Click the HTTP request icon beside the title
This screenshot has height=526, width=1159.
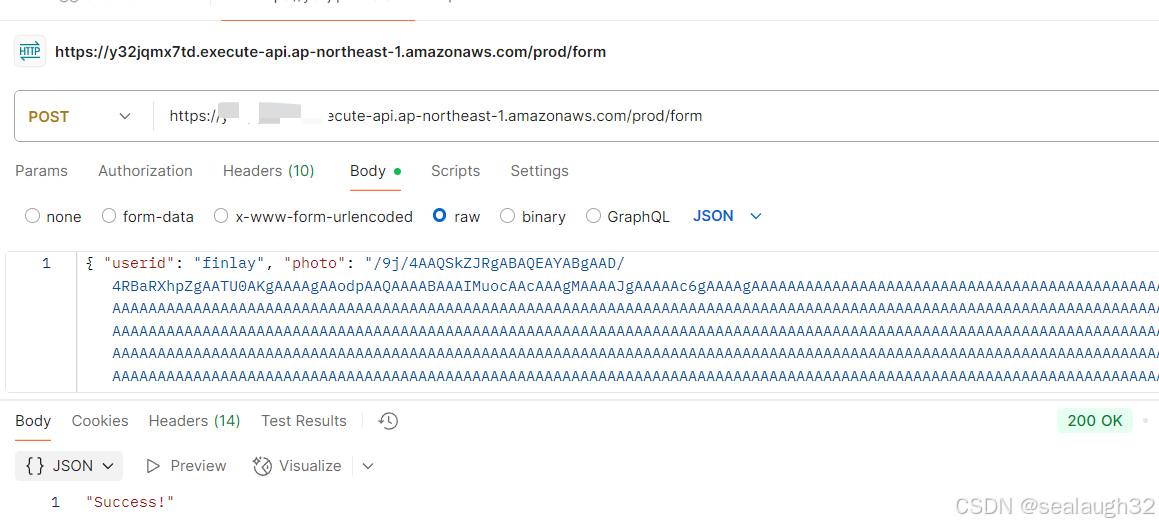[30, 52]
